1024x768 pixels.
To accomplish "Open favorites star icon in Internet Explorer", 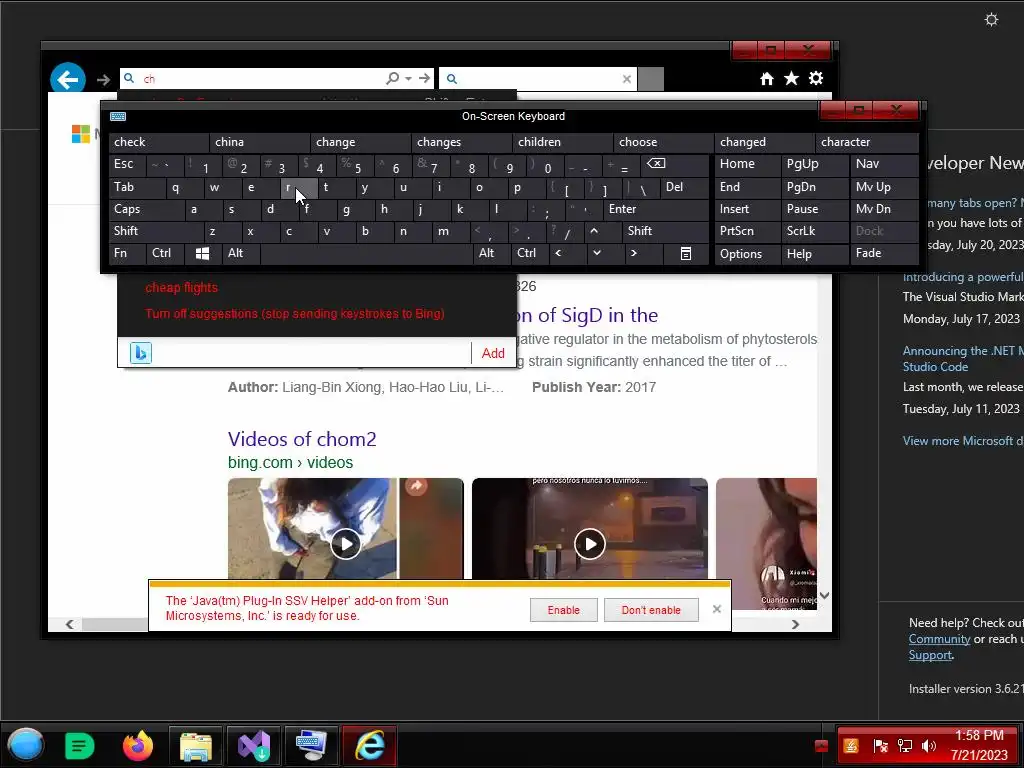I will 792,78.
